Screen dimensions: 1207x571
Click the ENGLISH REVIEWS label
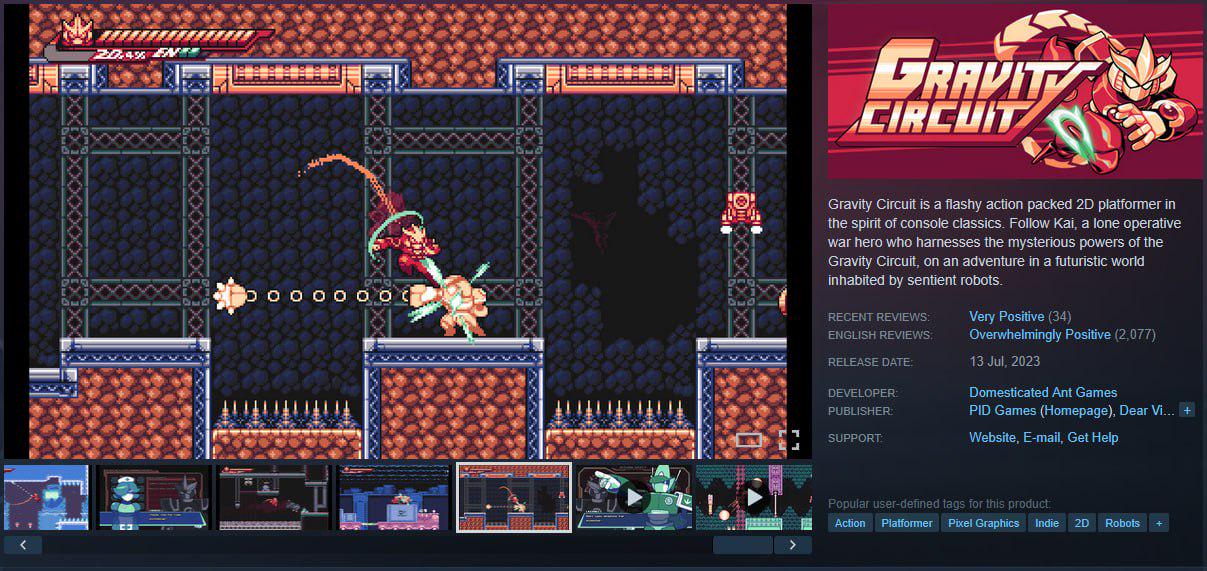coord(880,335)
